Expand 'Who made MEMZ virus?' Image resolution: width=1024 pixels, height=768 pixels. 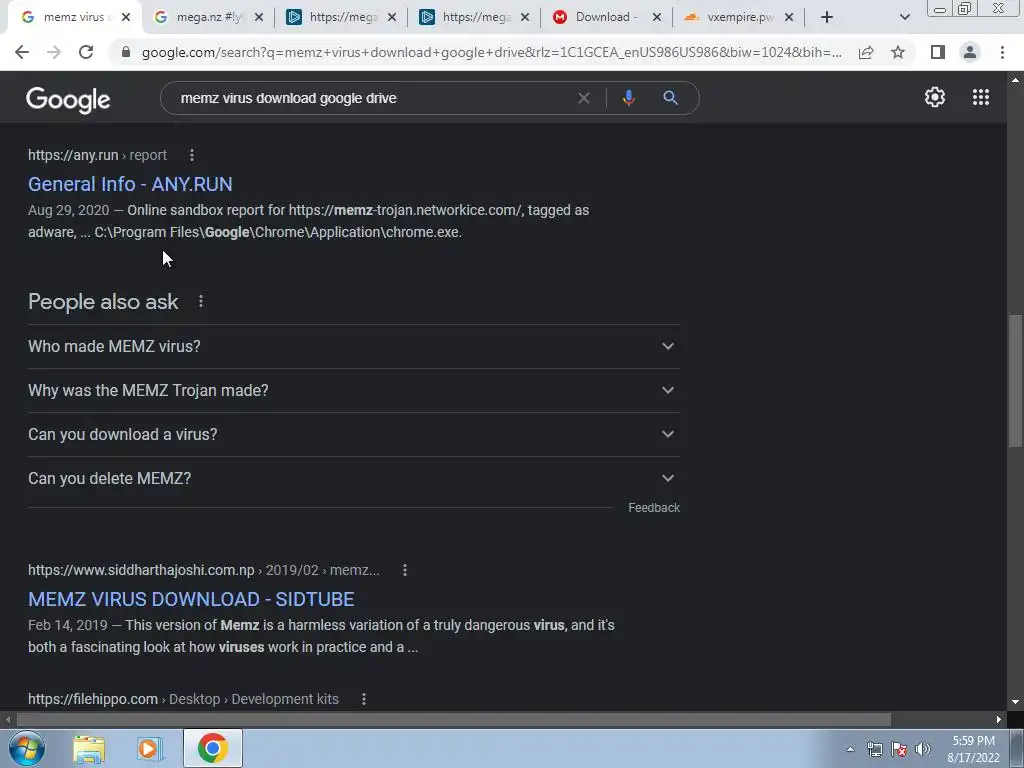(353, 346)
